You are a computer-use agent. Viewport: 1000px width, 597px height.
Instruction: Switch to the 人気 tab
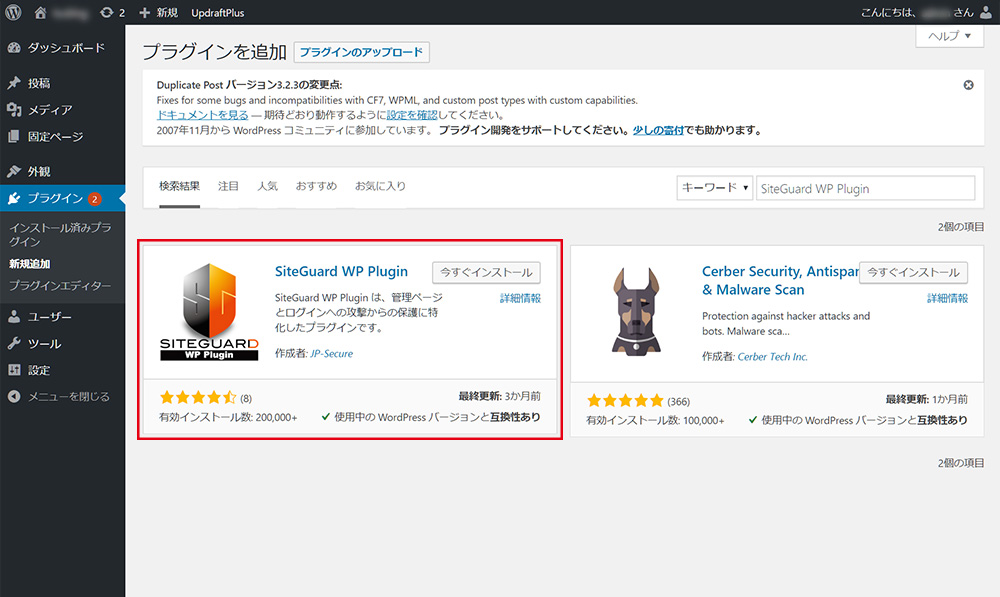coord(267,186)
